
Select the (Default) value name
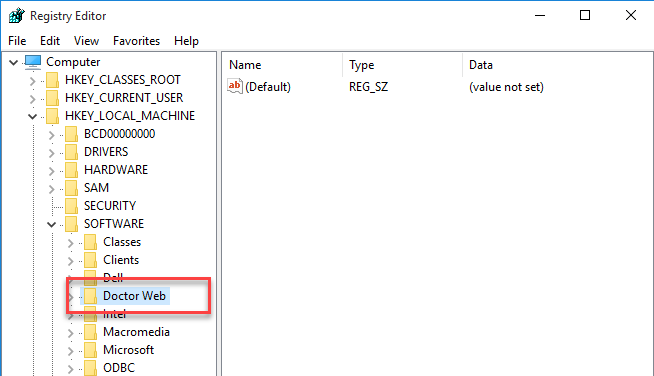click(x=268, y=87)
